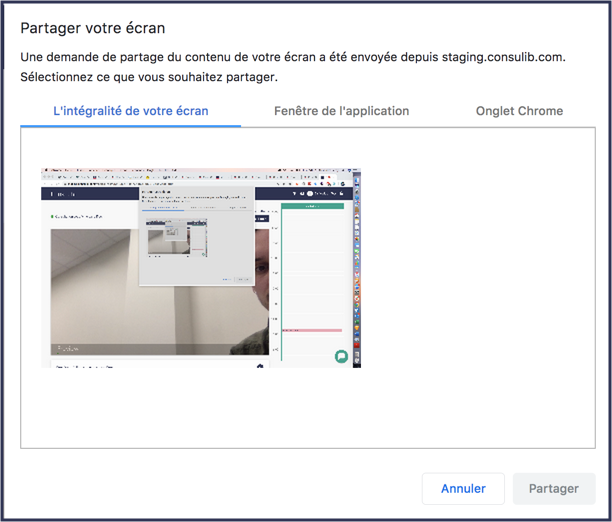Click the green status dot in the preview

click(x=52, y=216)
